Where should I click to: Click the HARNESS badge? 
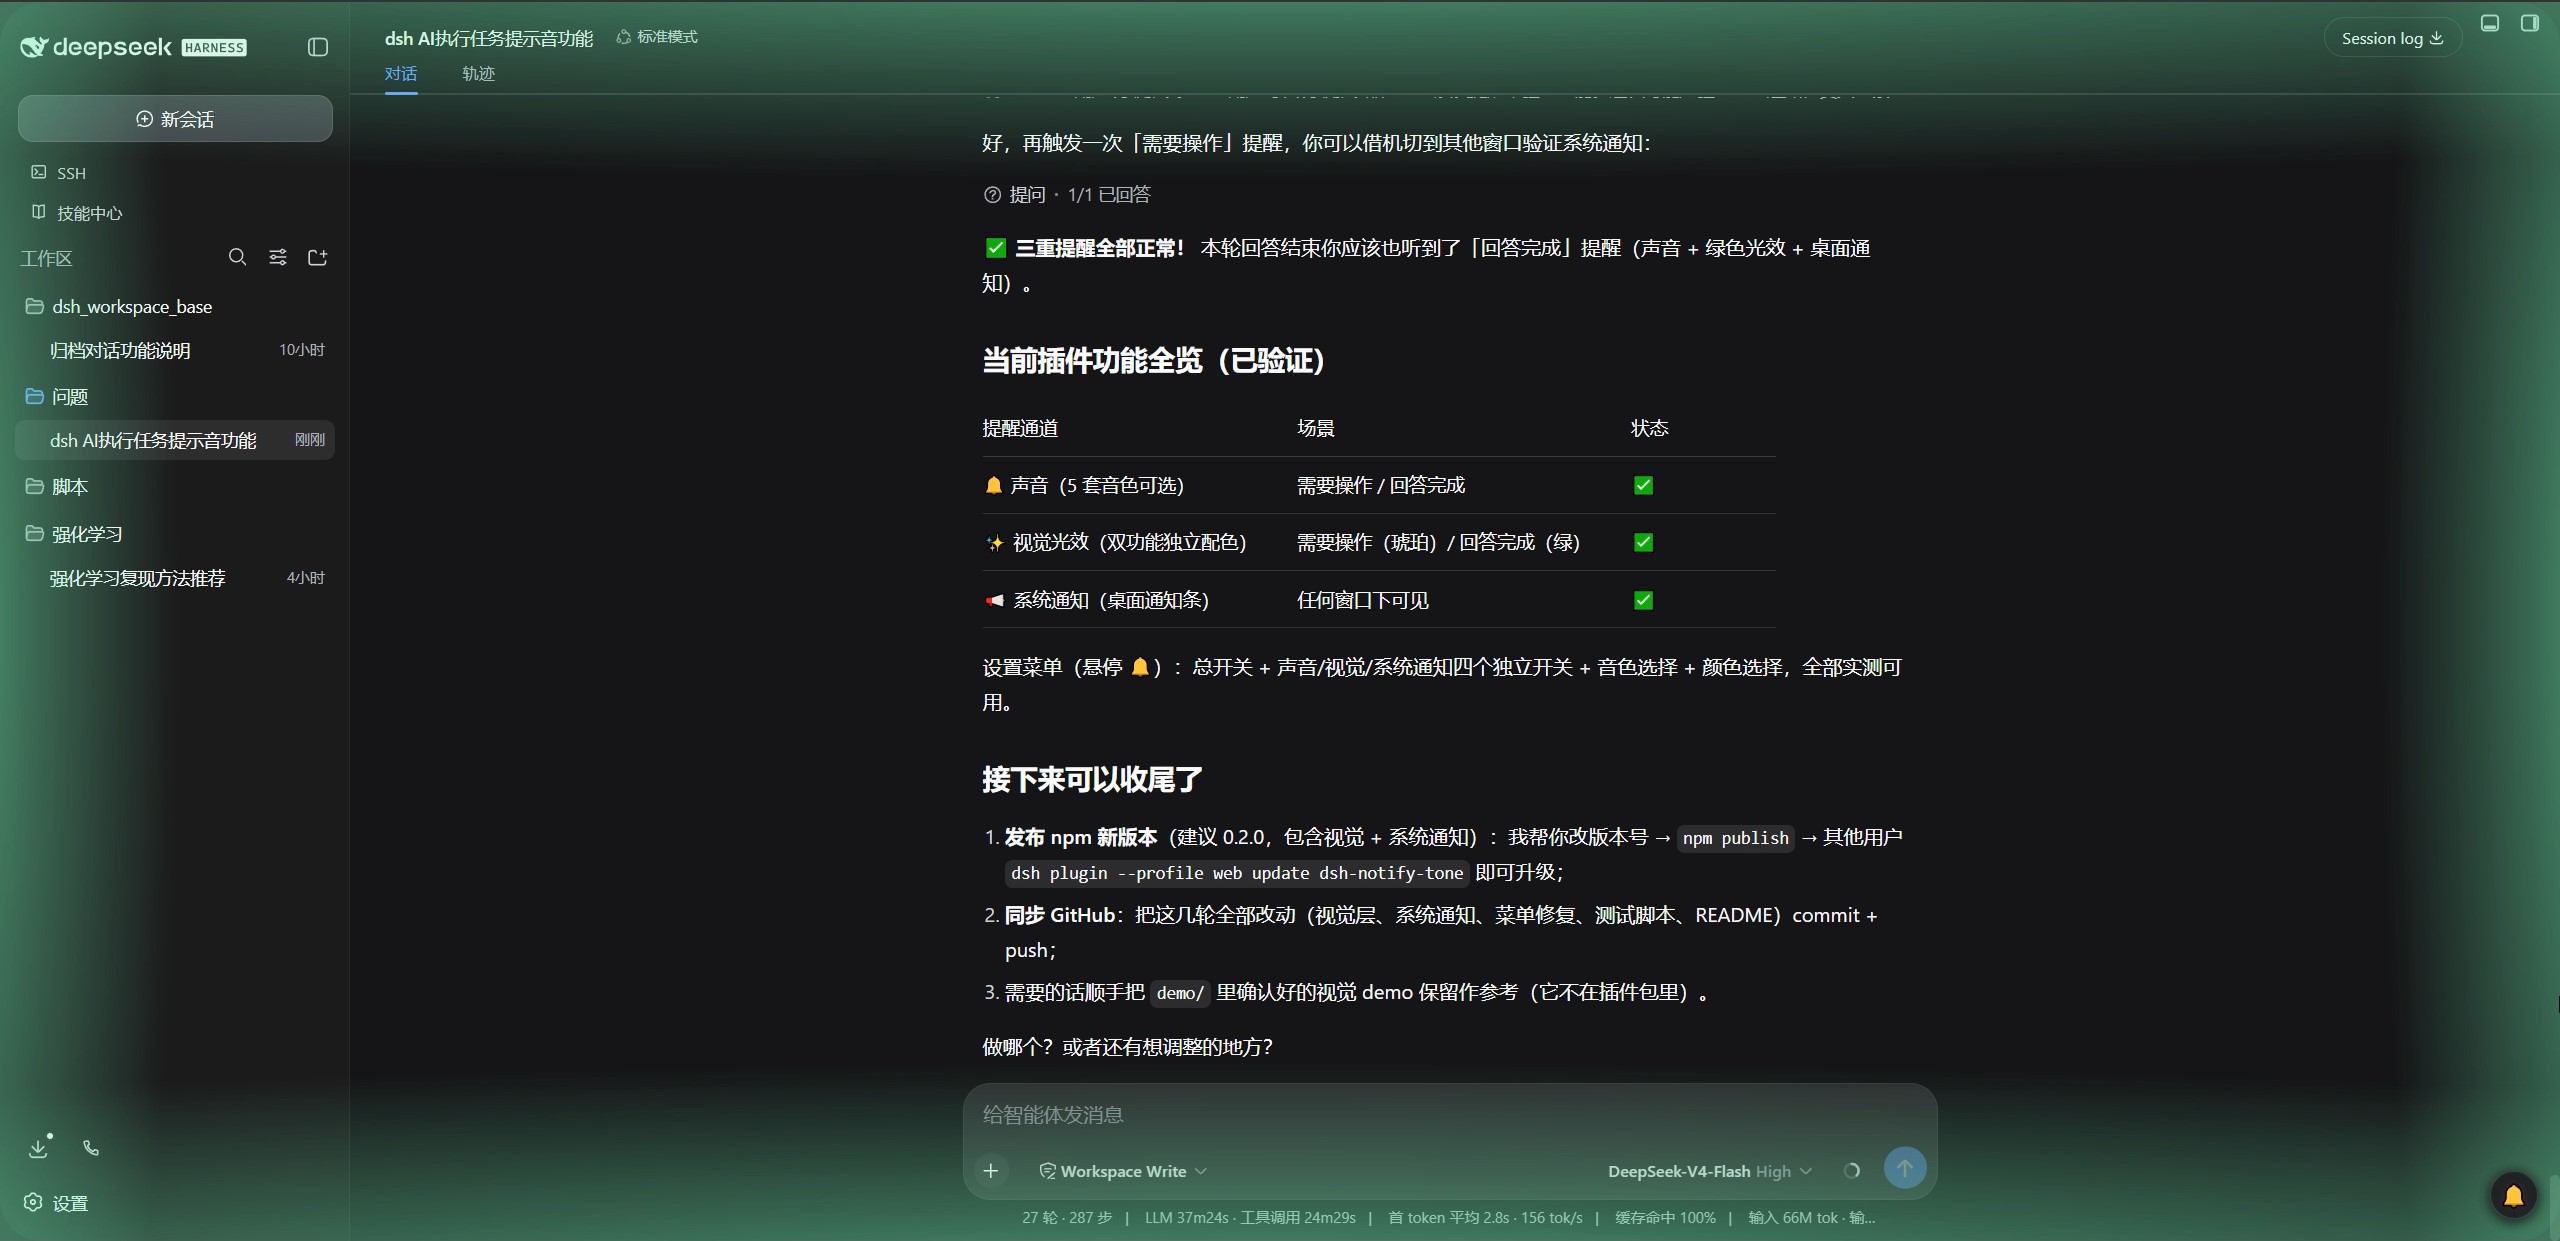pos(214,48)
